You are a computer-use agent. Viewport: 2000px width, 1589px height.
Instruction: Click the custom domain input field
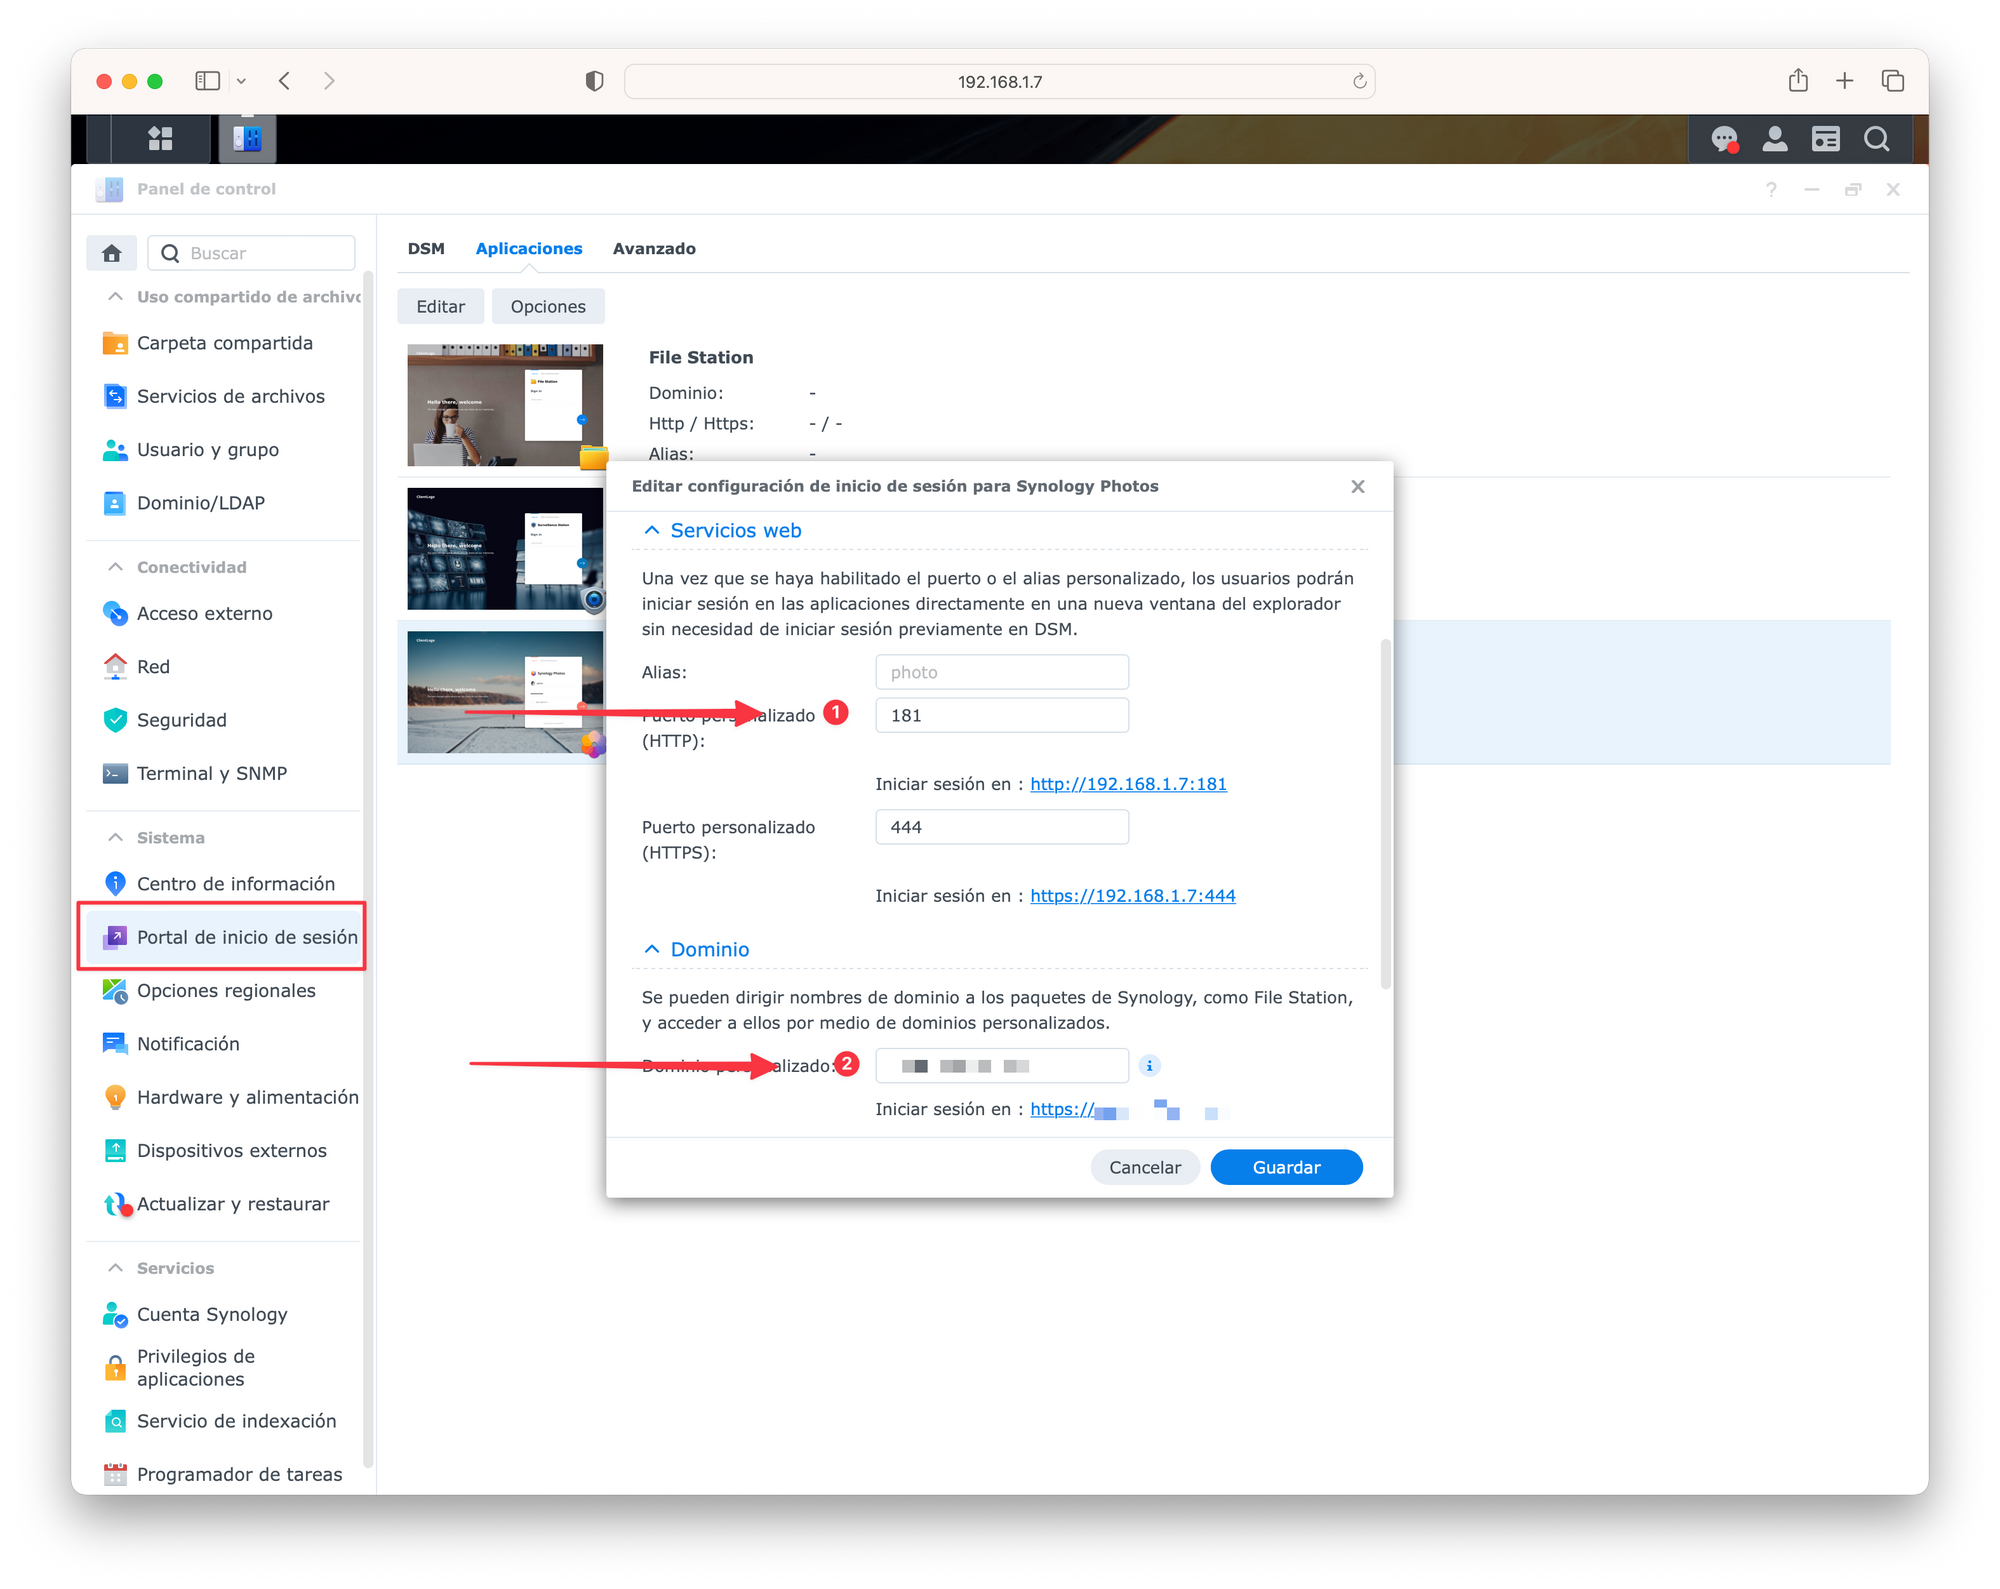[1002, 1066]
